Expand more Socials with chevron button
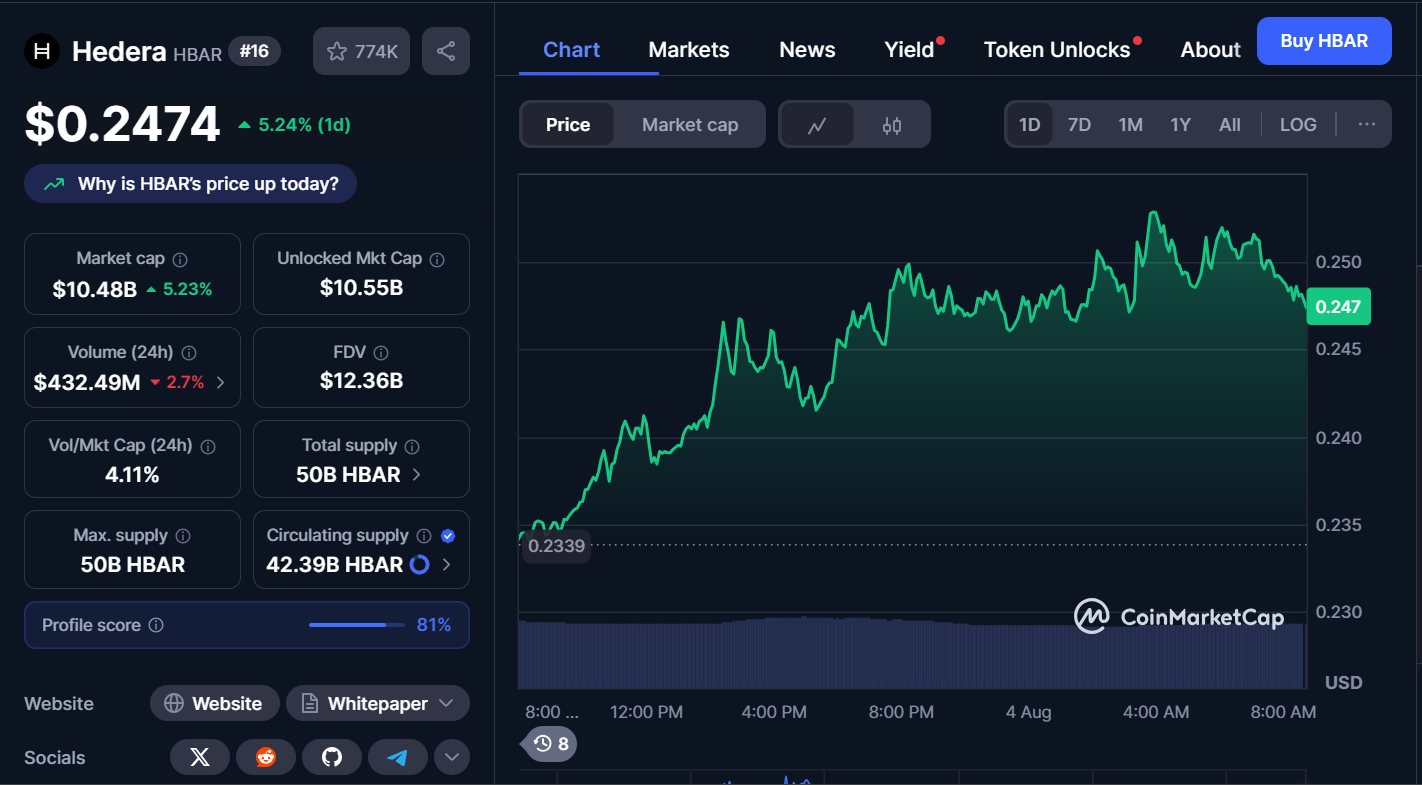The image size is (1422, 785). 452,758
